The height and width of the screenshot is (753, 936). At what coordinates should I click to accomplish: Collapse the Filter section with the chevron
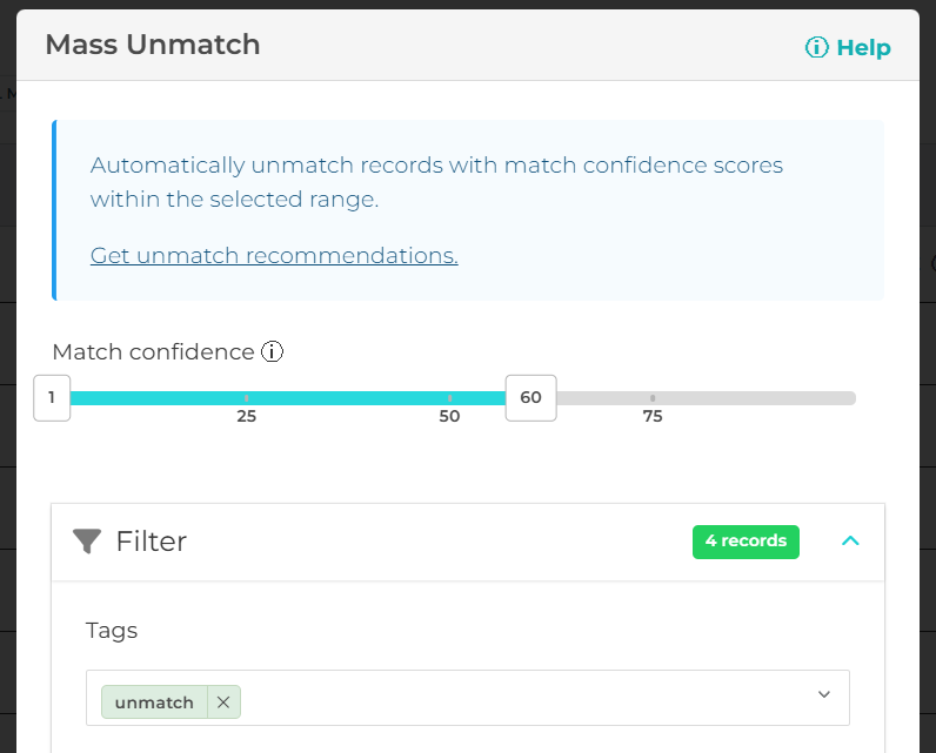850,541
